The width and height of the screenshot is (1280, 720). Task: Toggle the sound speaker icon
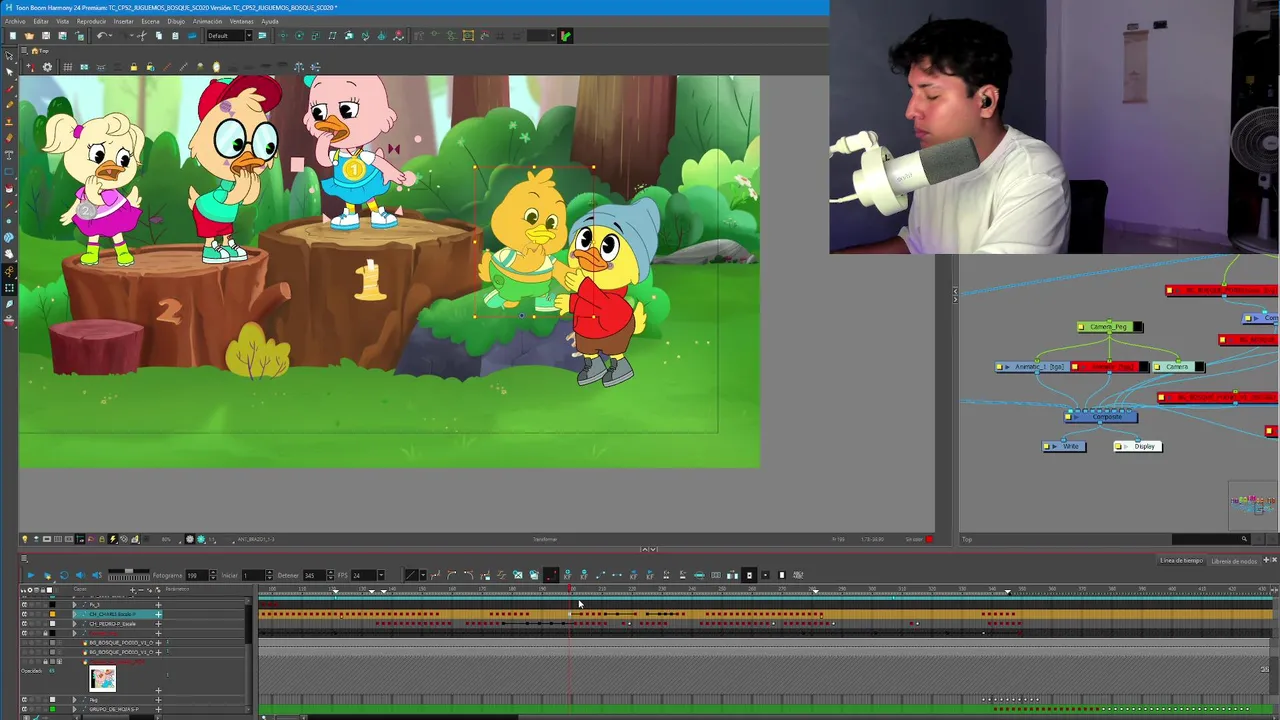click(x=80, y=575)
